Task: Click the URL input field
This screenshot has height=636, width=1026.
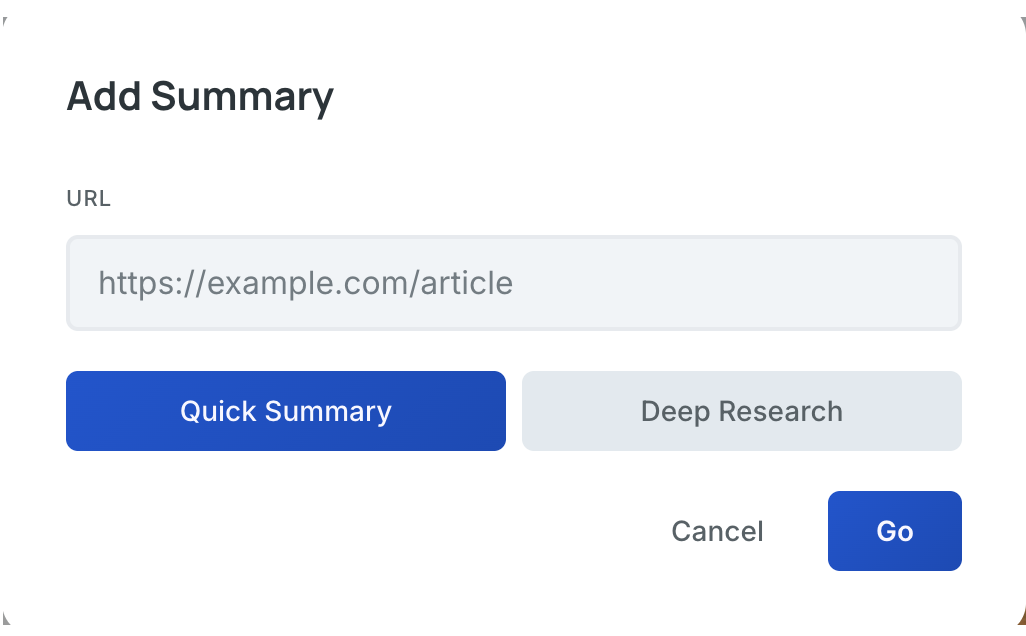Action: click(x=514, y=283)
